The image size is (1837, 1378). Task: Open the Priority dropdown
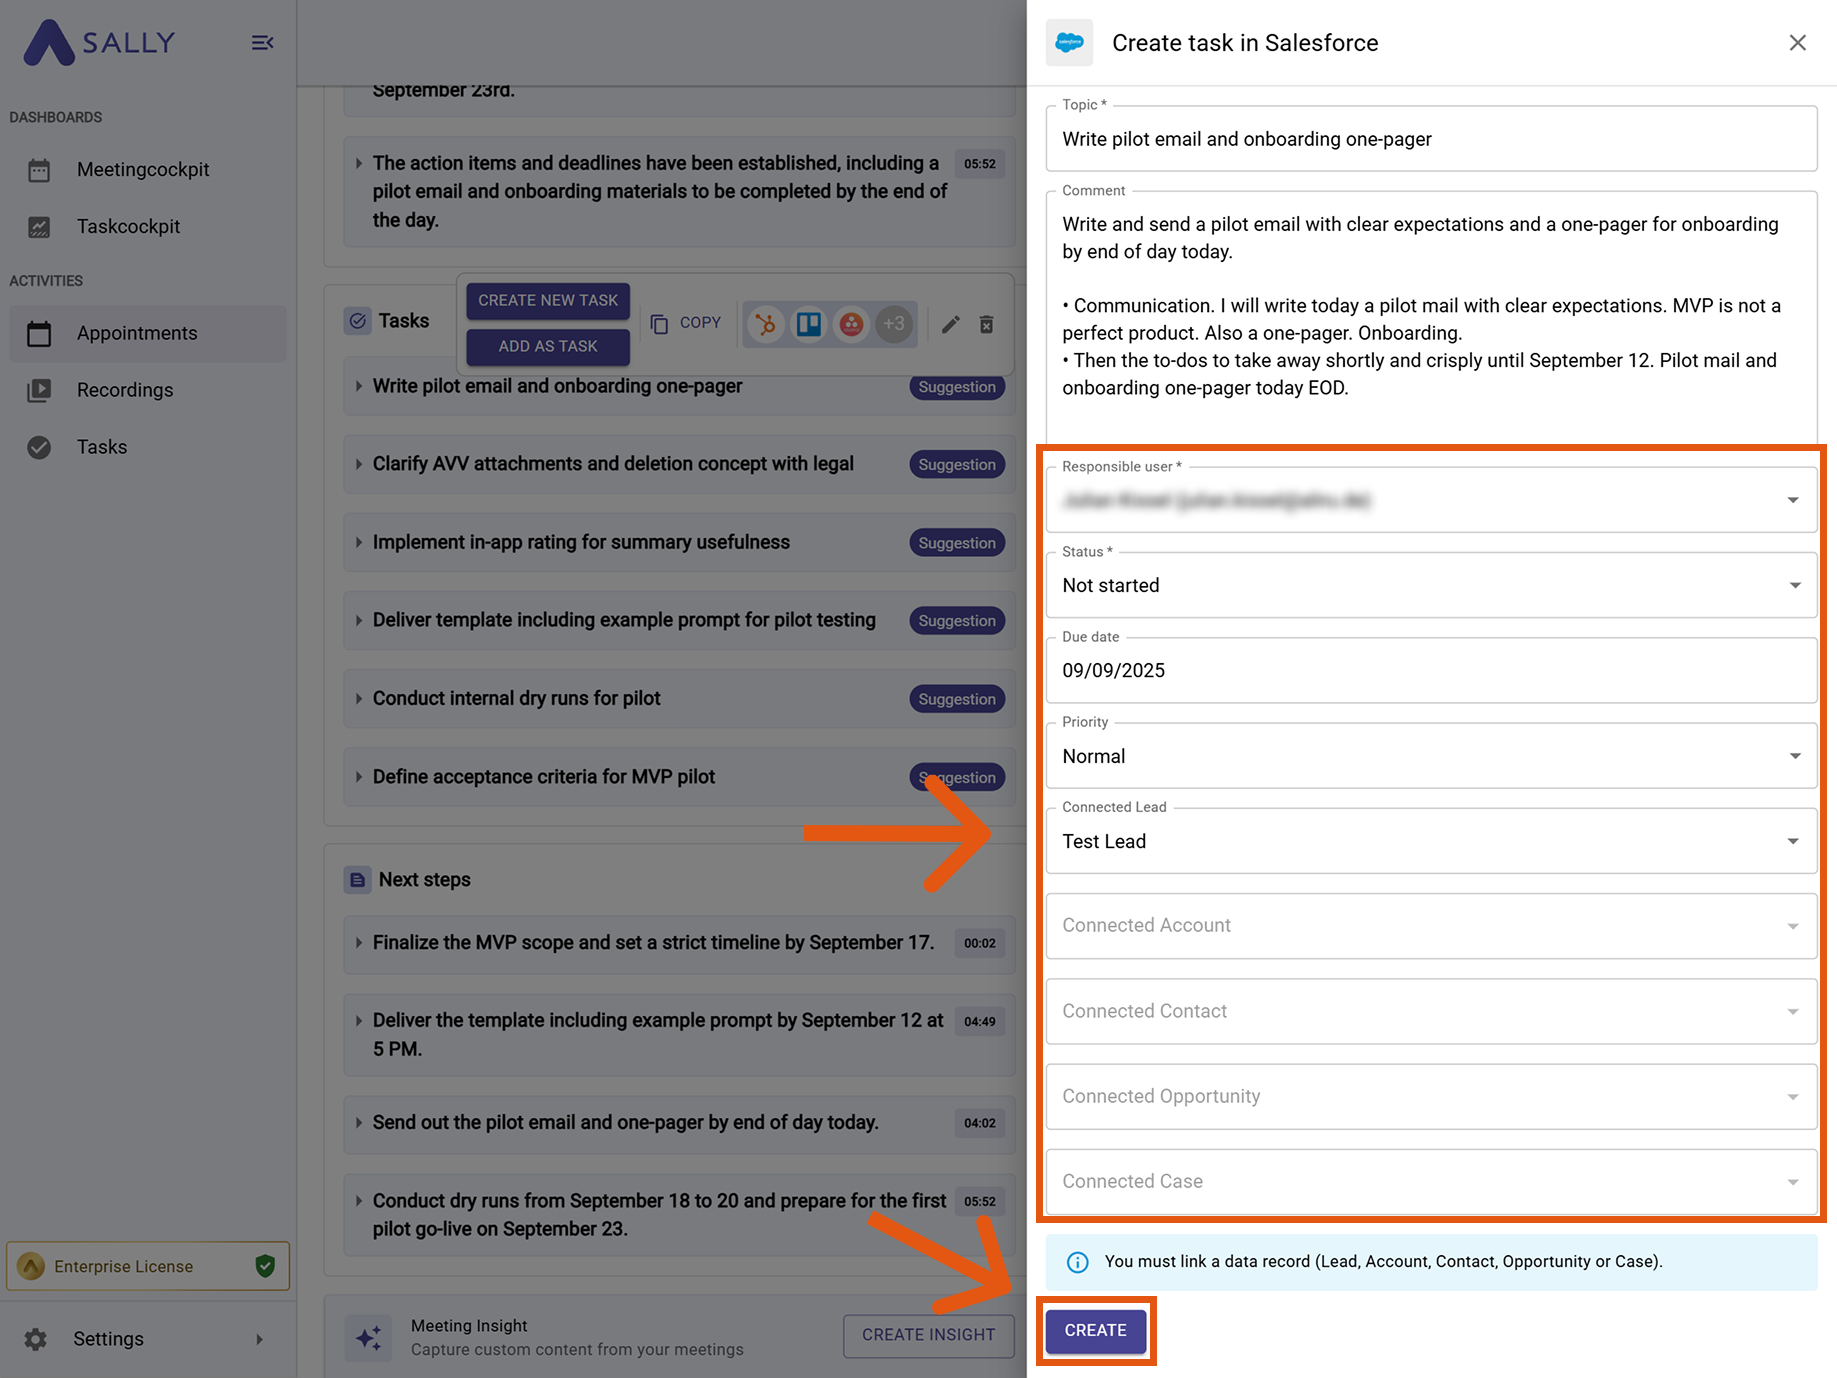[x=1431, y=756]
